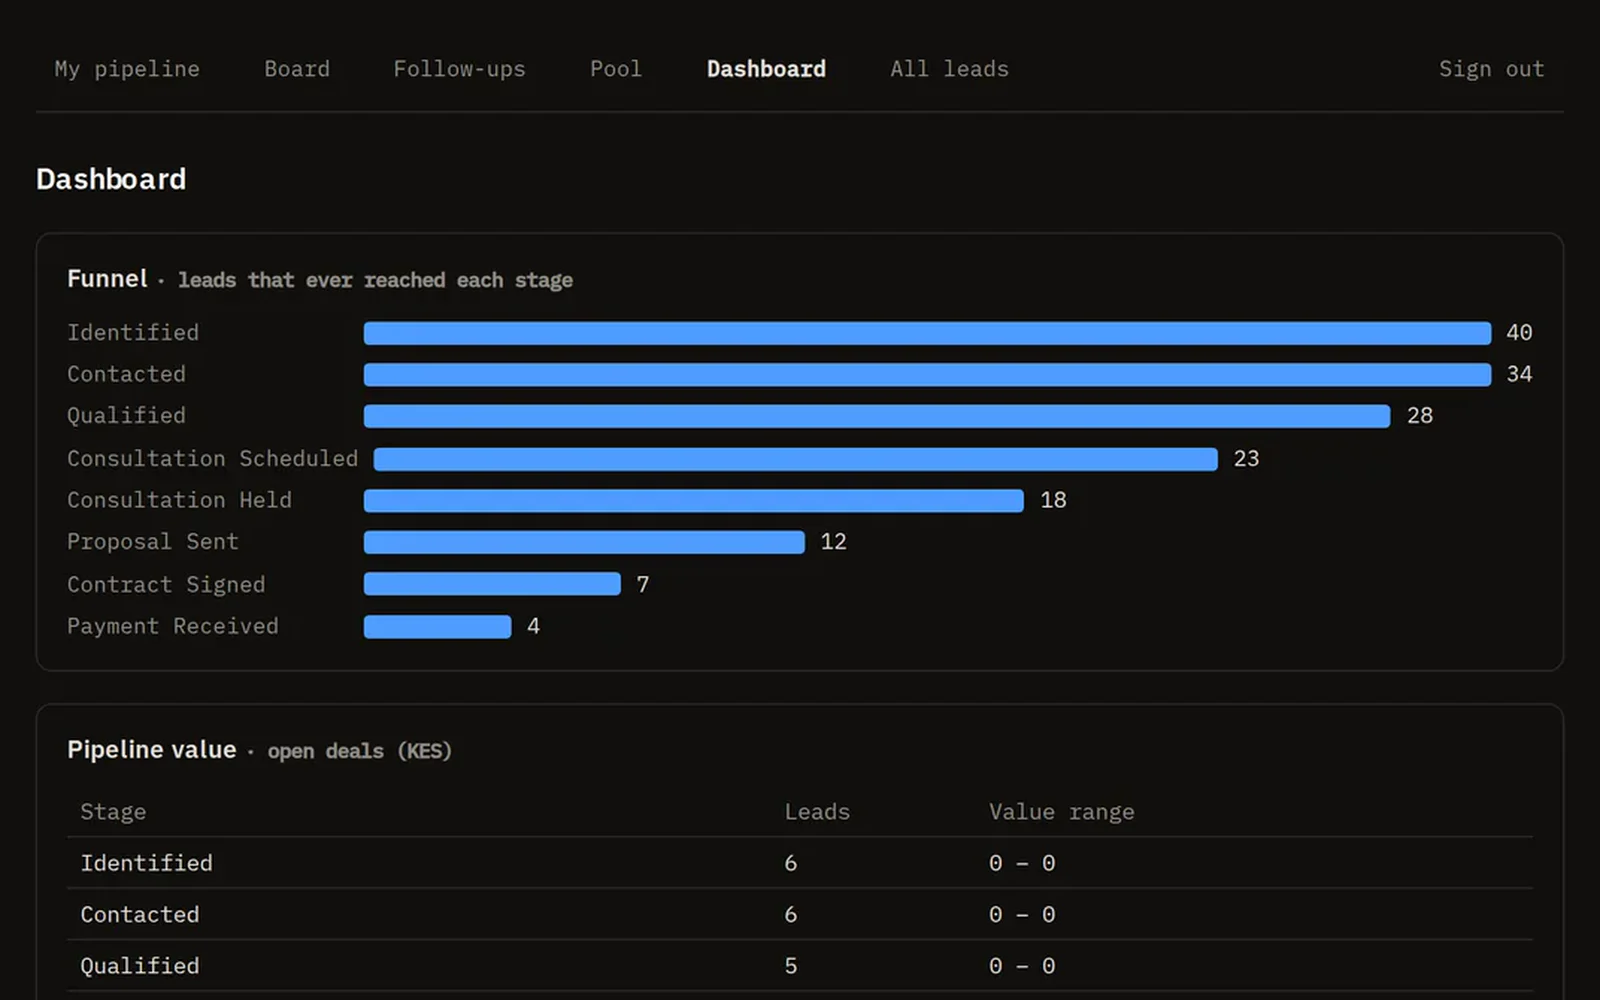Click the value range in Qualified row
This screenshot has width=1600, height=1000.
[x=1022, y=966]
